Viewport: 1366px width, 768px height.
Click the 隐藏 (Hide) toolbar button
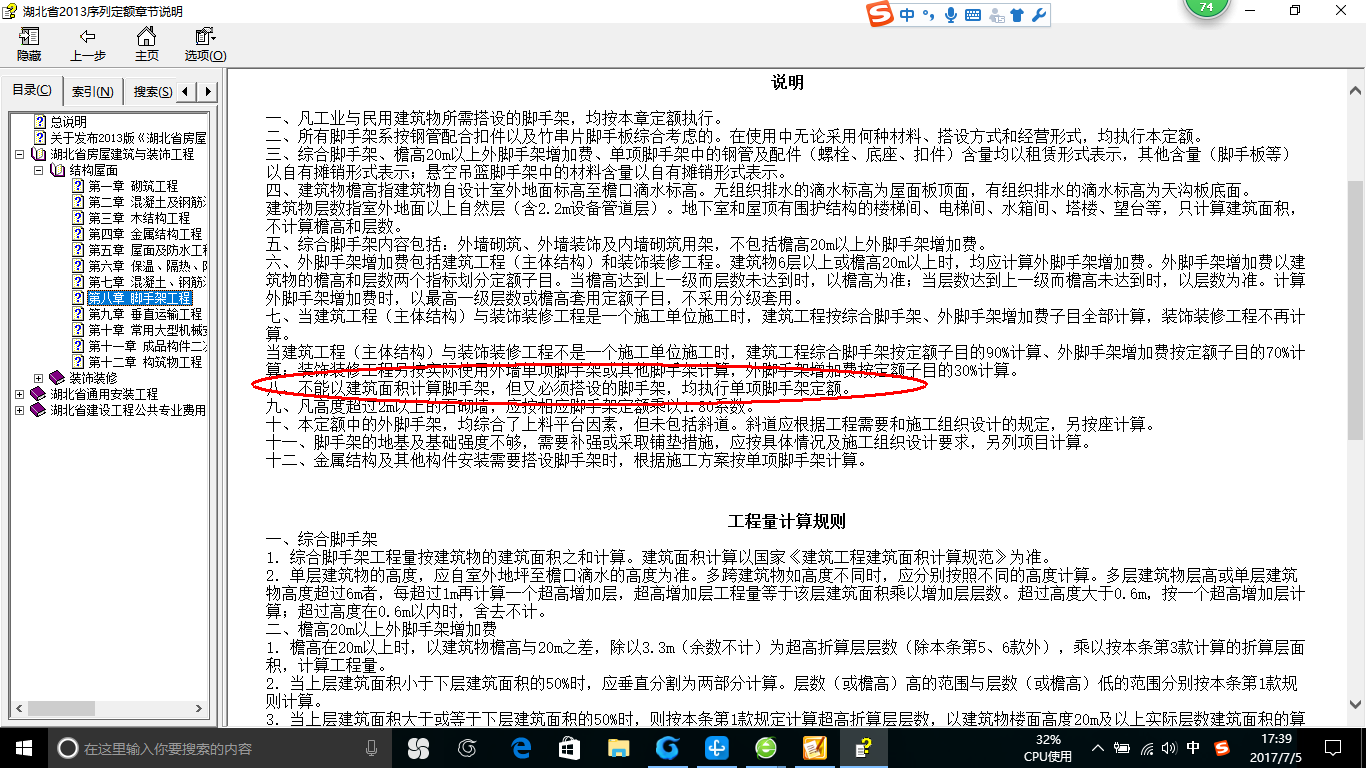[29, 45]
